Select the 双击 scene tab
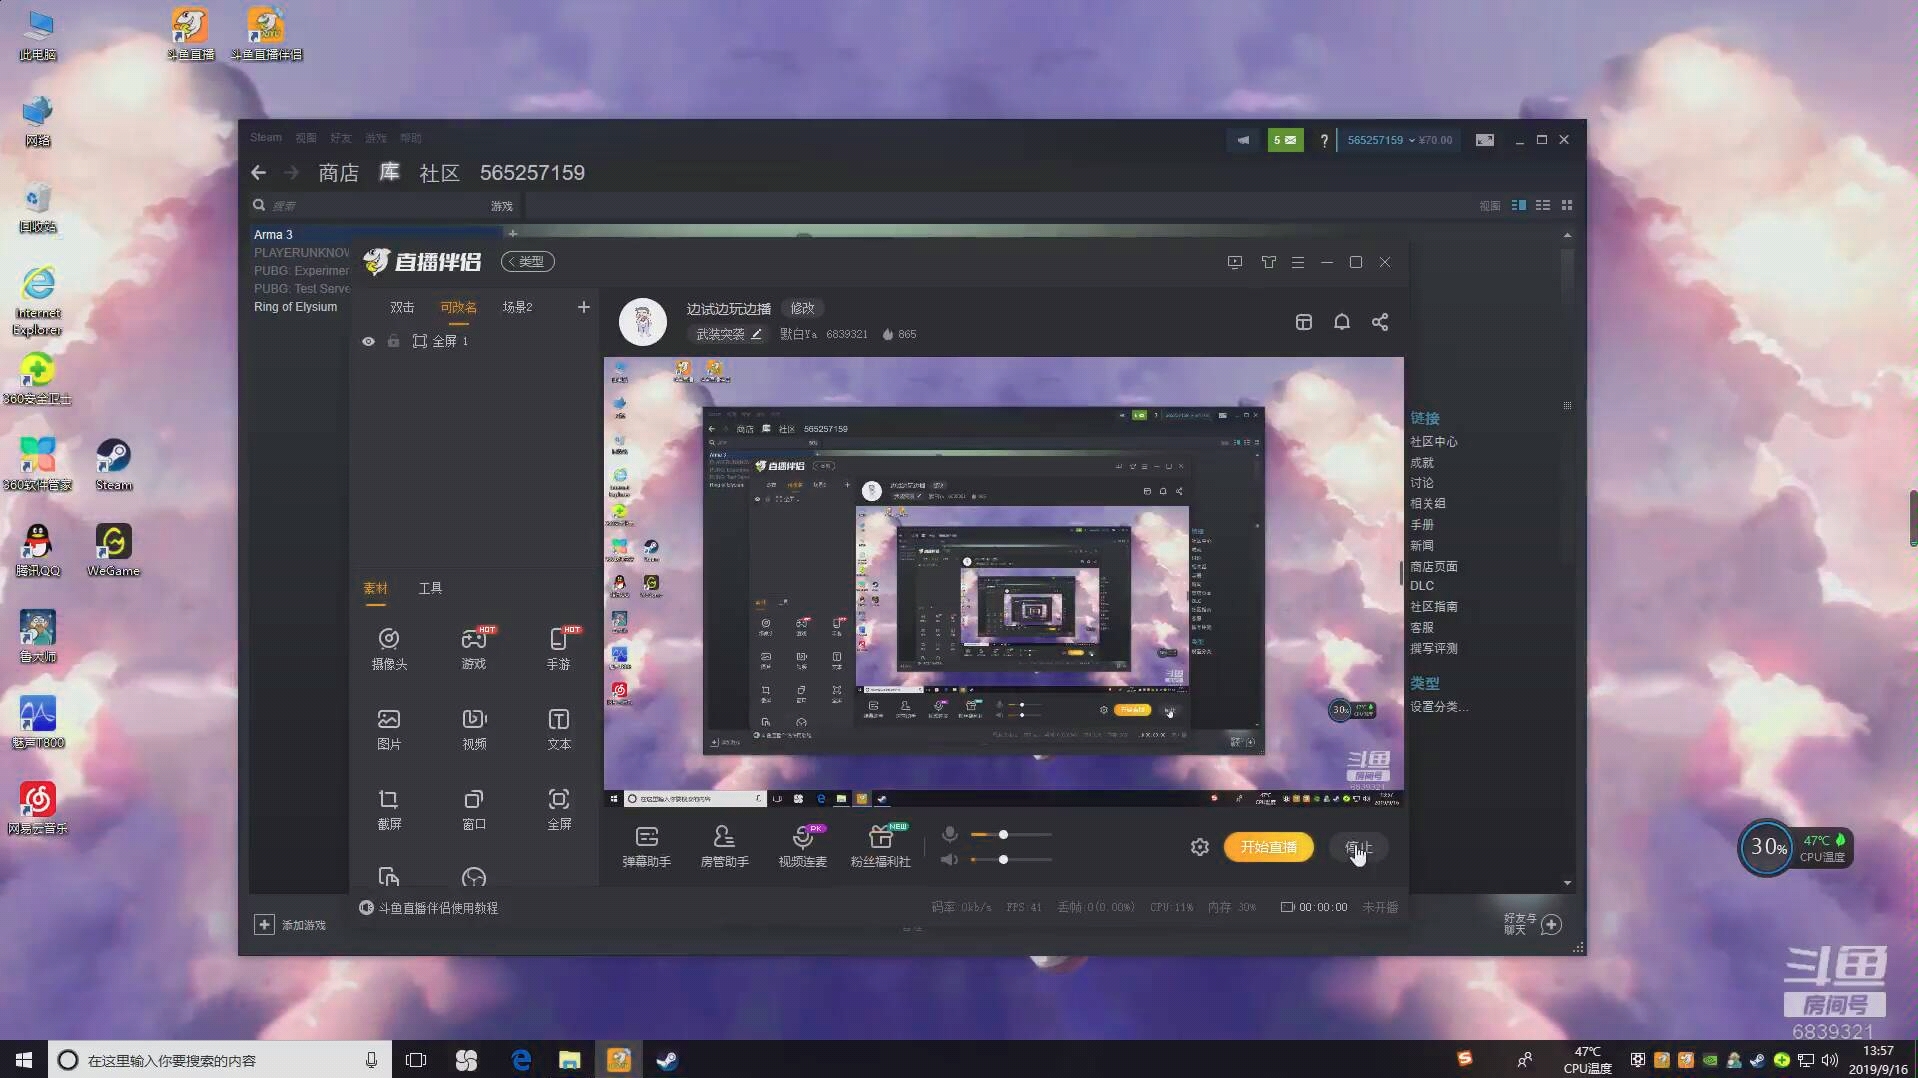This screenshot has height=1078, width=1918. tap(402, 307)
